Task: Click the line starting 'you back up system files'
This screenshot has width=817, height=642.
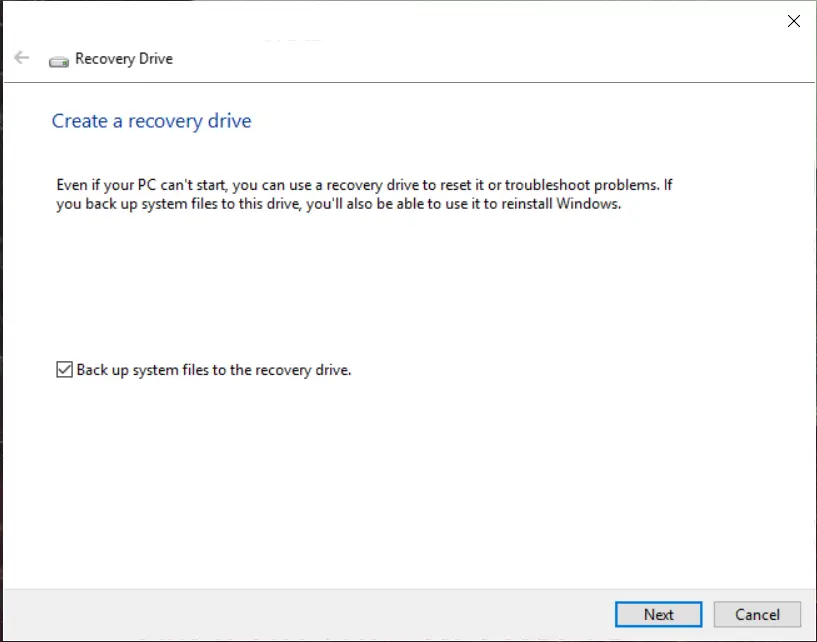Action: pos(339,204)
